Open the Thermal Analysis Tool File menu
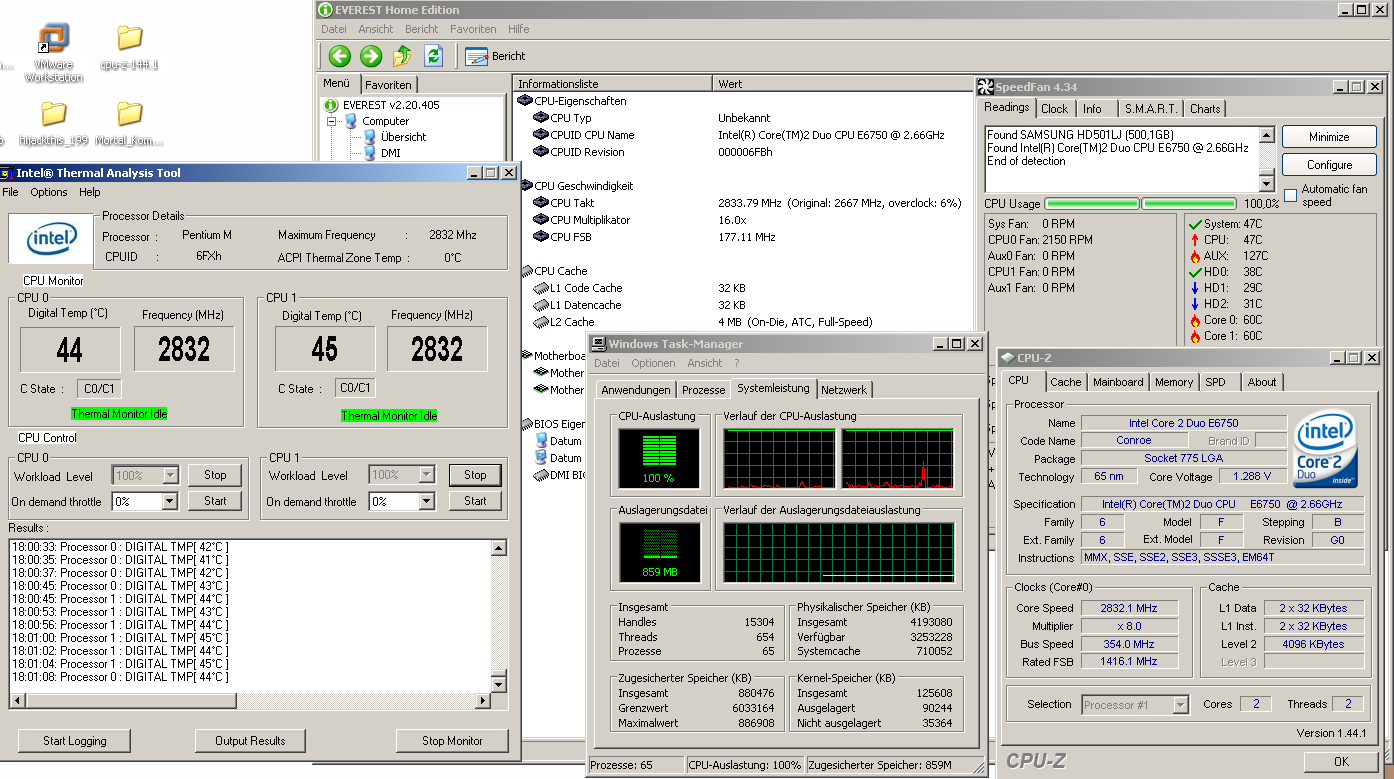1394x779 pixels. pyautogui.click(x=10, y=192)
